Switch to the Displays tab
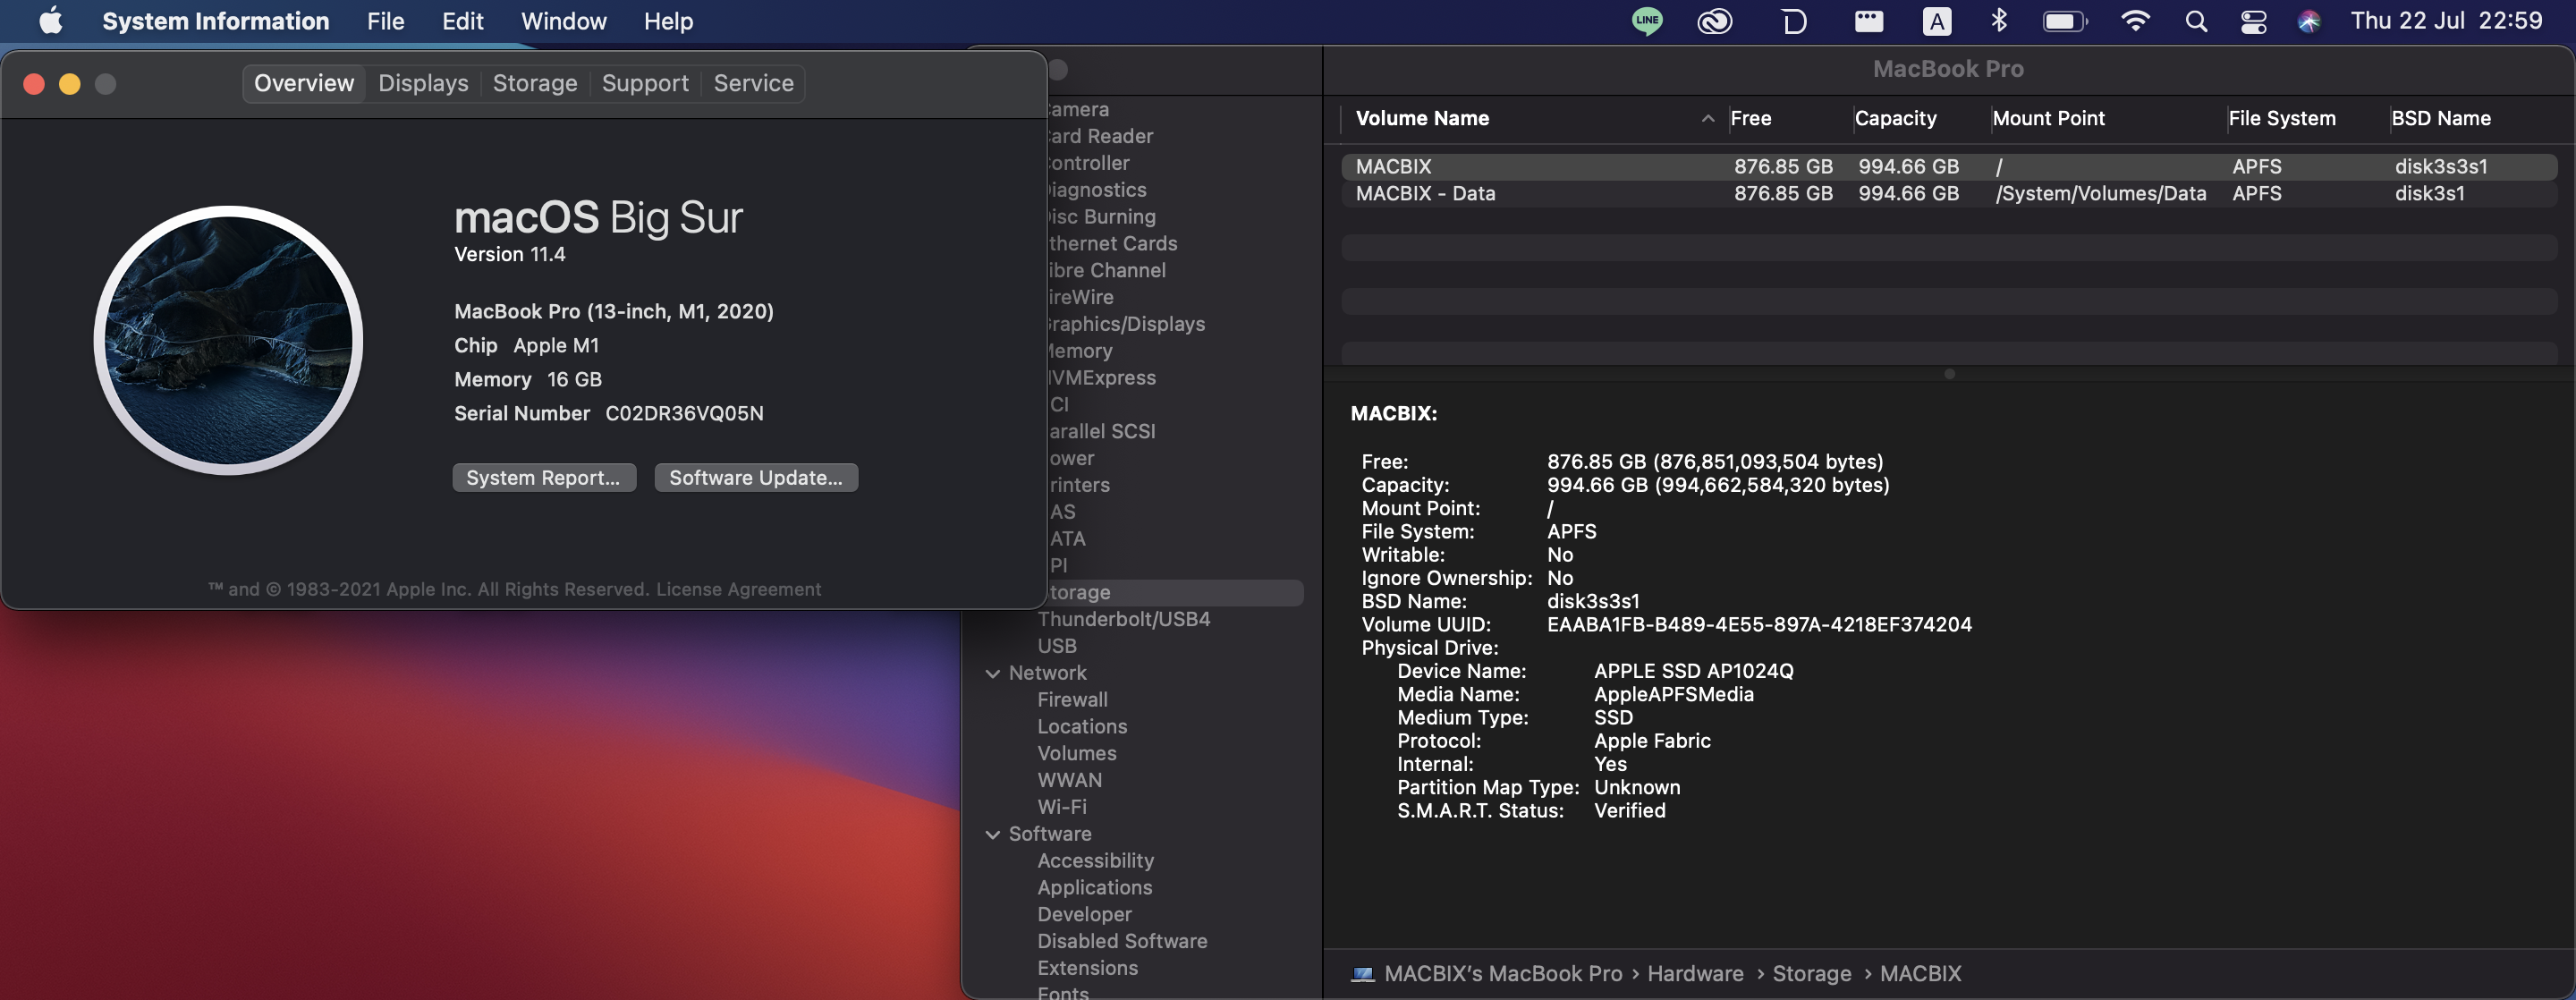The image size is (2576, 1000). point(423,83)
